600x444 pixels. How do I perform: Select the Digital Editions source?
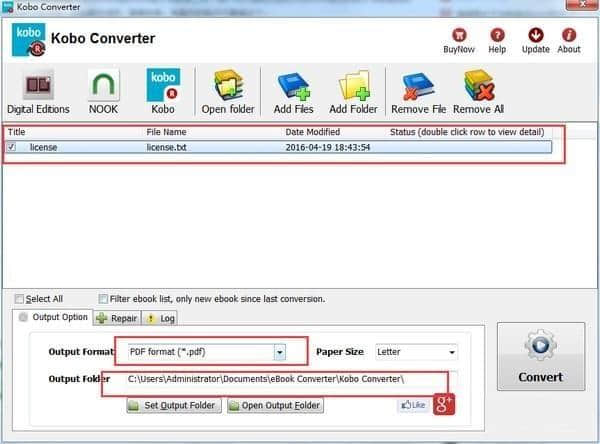[38, 92]
